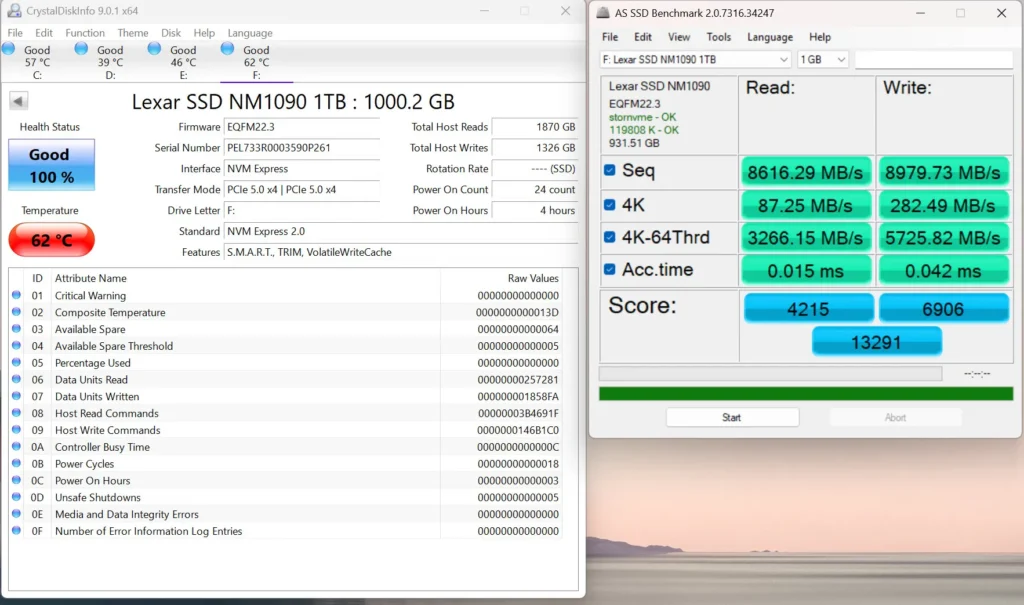Open CrystalDiskInfo Language menu
The image size is (1024, 605).
coord(250,33)
